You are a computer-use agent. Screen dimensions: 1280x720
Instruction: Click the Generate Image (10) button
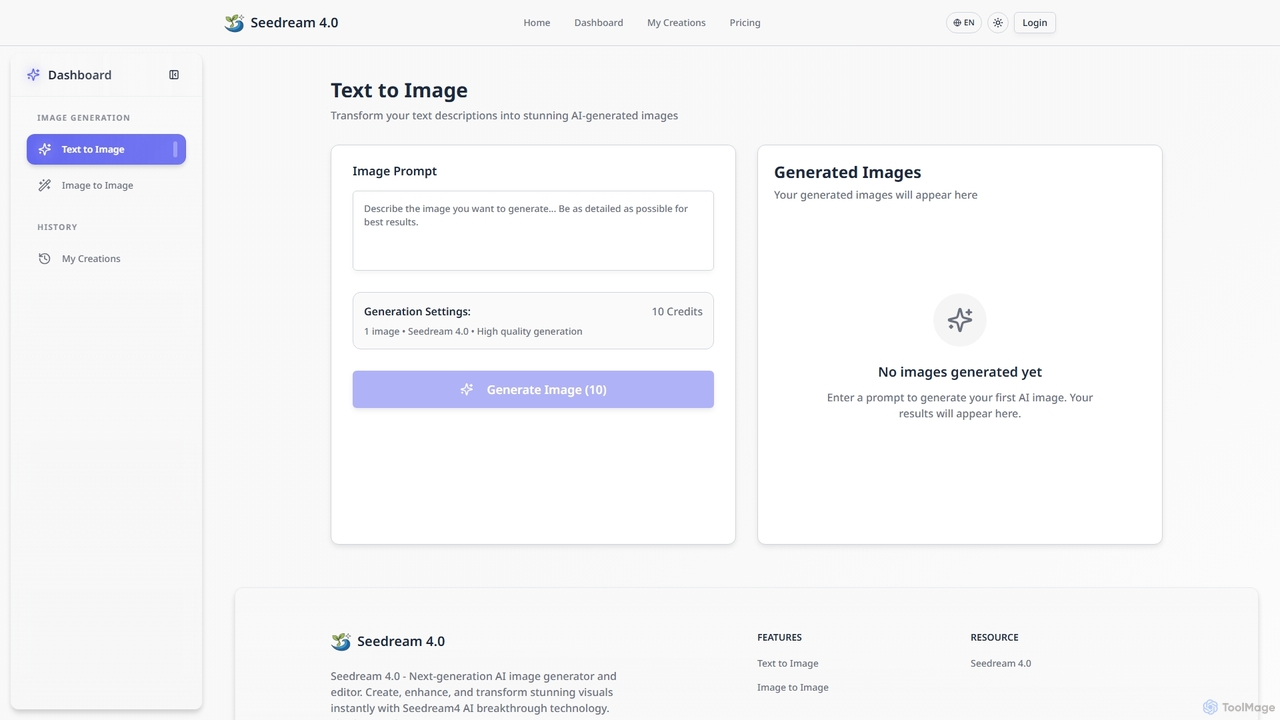[x=533, y=390]
